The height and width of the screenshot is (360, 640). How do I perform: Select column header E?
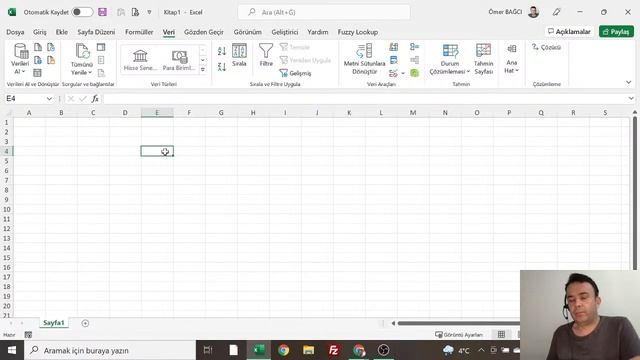157,113
